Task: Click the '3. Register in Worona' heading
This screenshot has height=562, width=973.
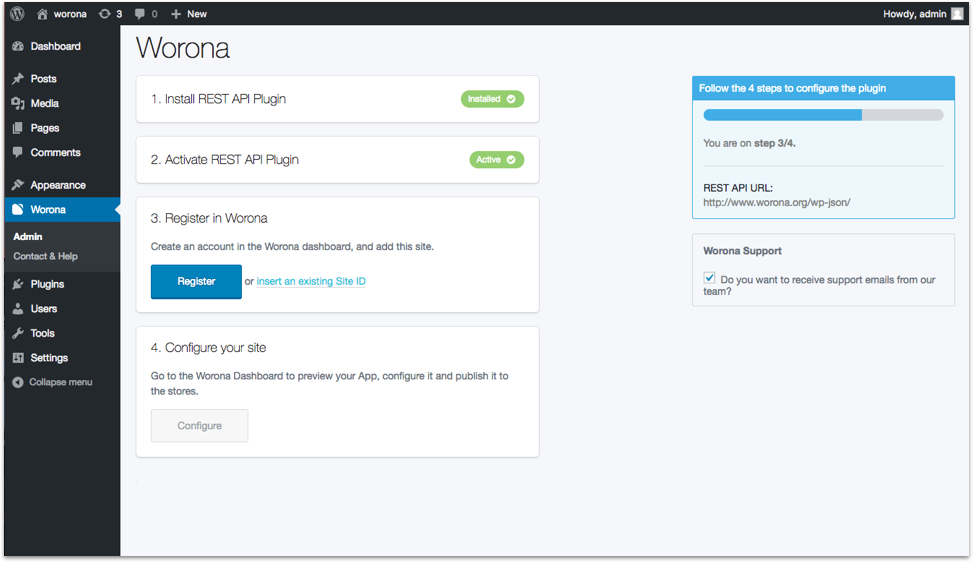Action: pos(208,218)
